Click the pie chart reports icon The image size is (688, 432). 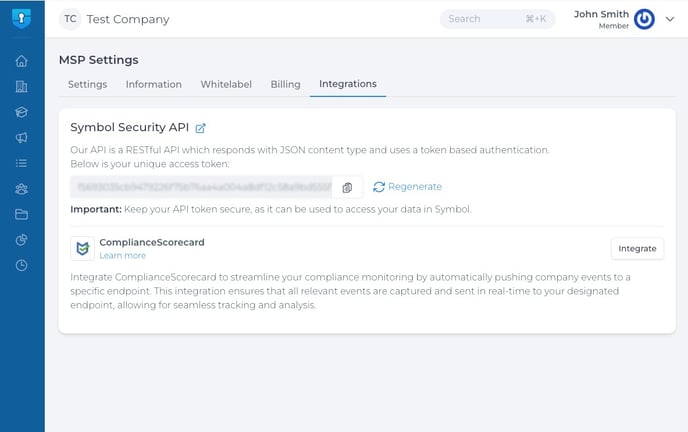coord(21,240)
